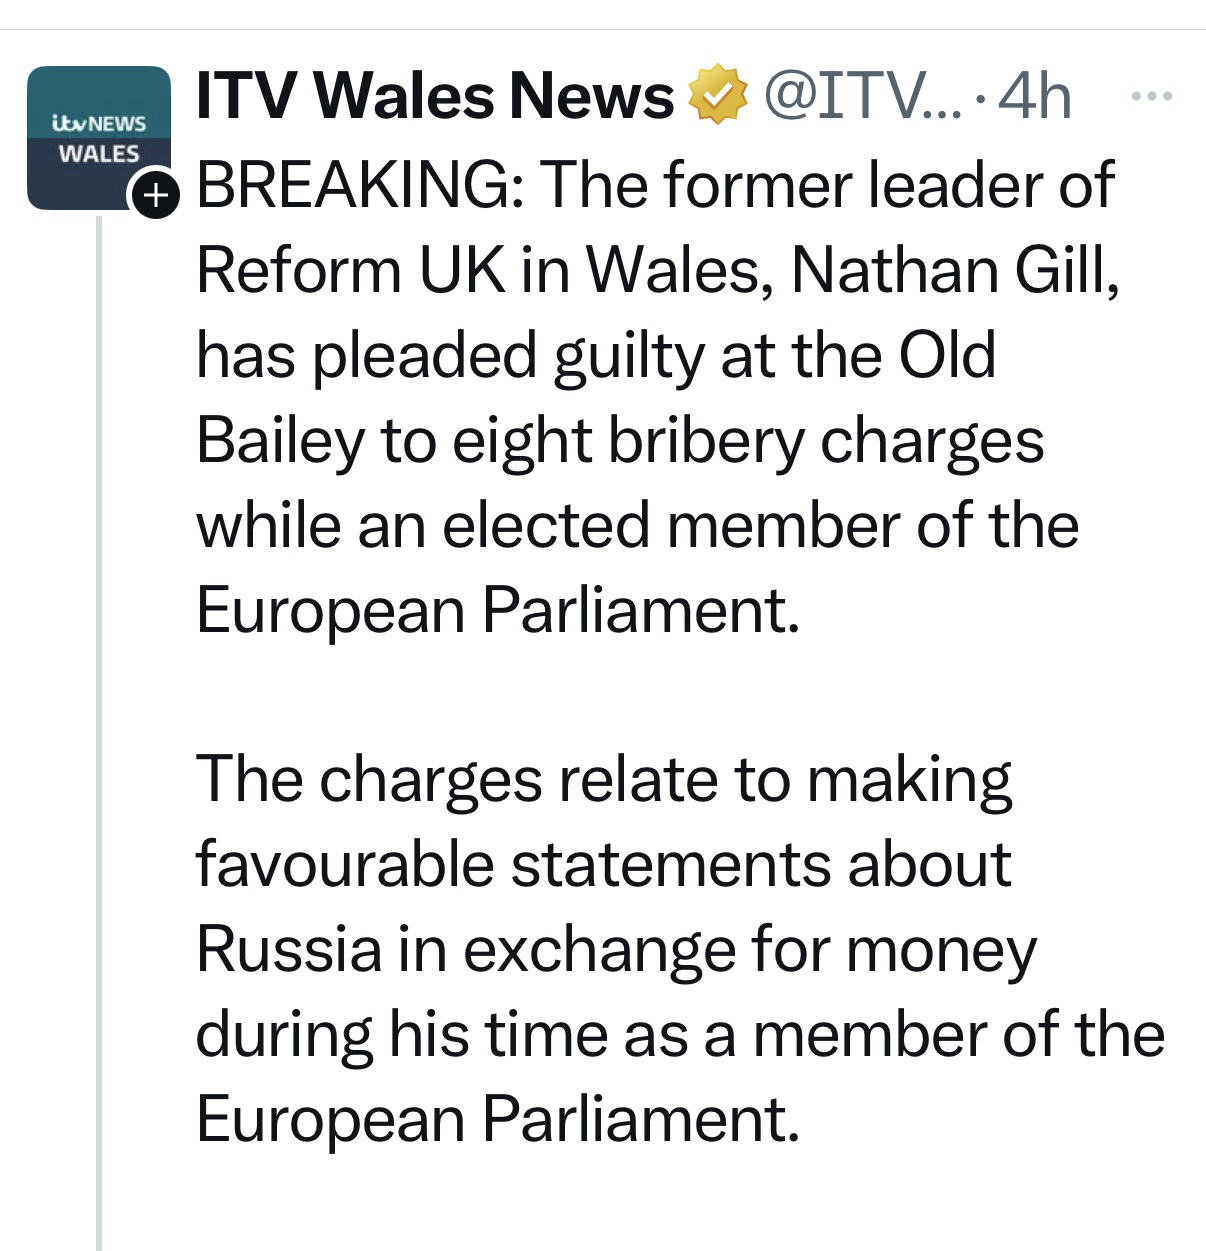Open the truncated @ITV handle
The width and height of the screenshot is (1206, 1251).
(860, 97)
